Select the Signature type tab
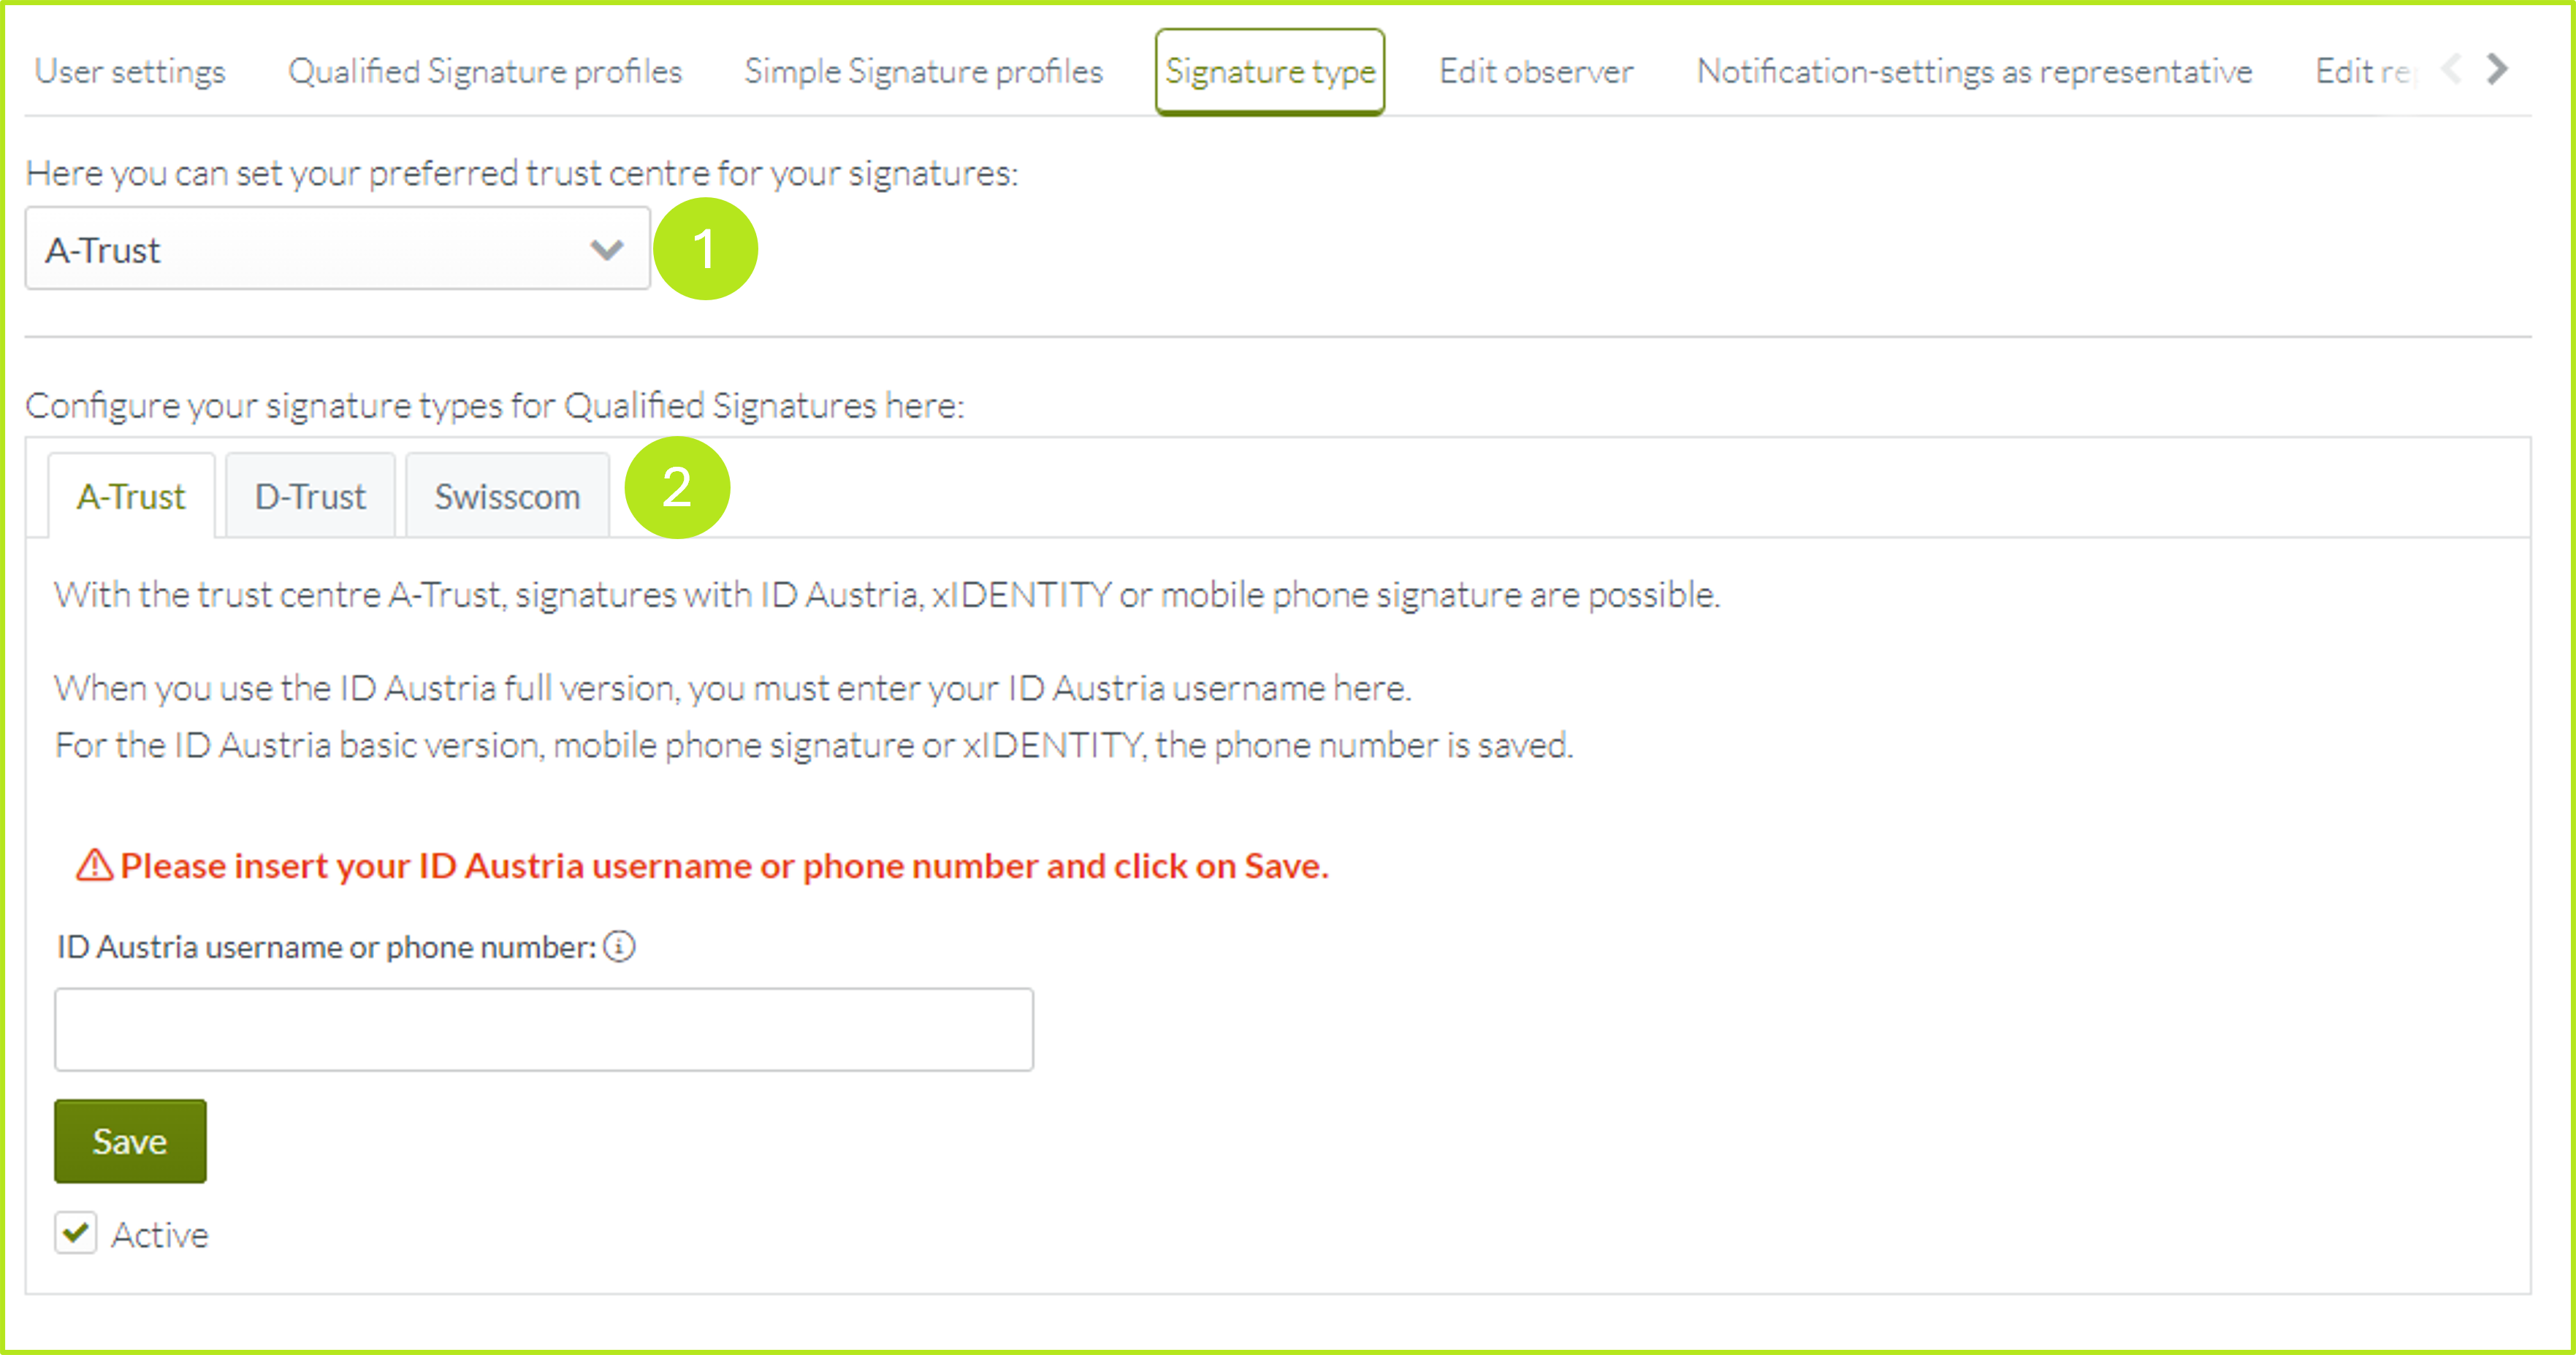Screen dimensions: 2576x1355 [1269, 71]
